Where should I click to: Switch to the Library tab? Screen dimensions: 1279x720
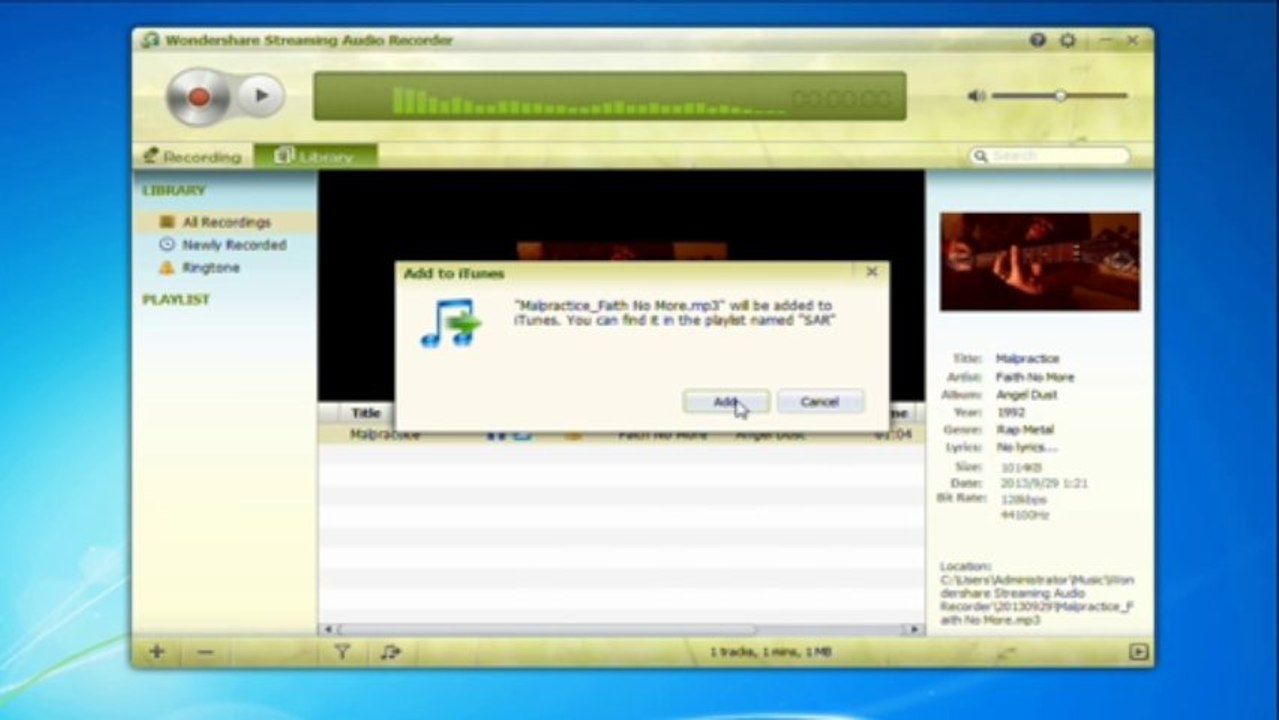[315, 156]
